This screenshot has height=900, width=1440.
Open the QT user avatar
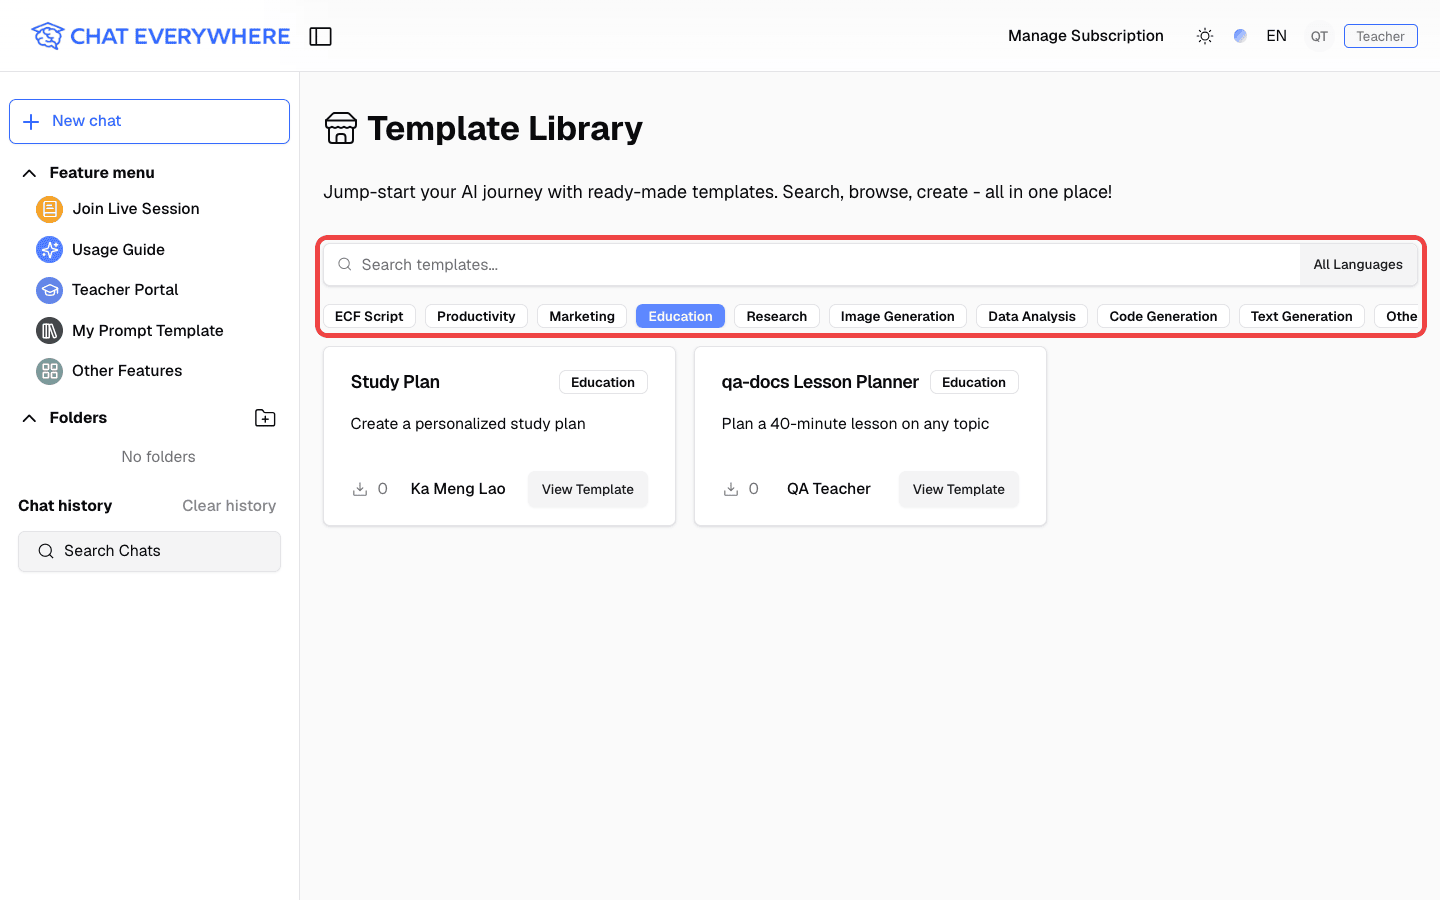click(1319, 36)
